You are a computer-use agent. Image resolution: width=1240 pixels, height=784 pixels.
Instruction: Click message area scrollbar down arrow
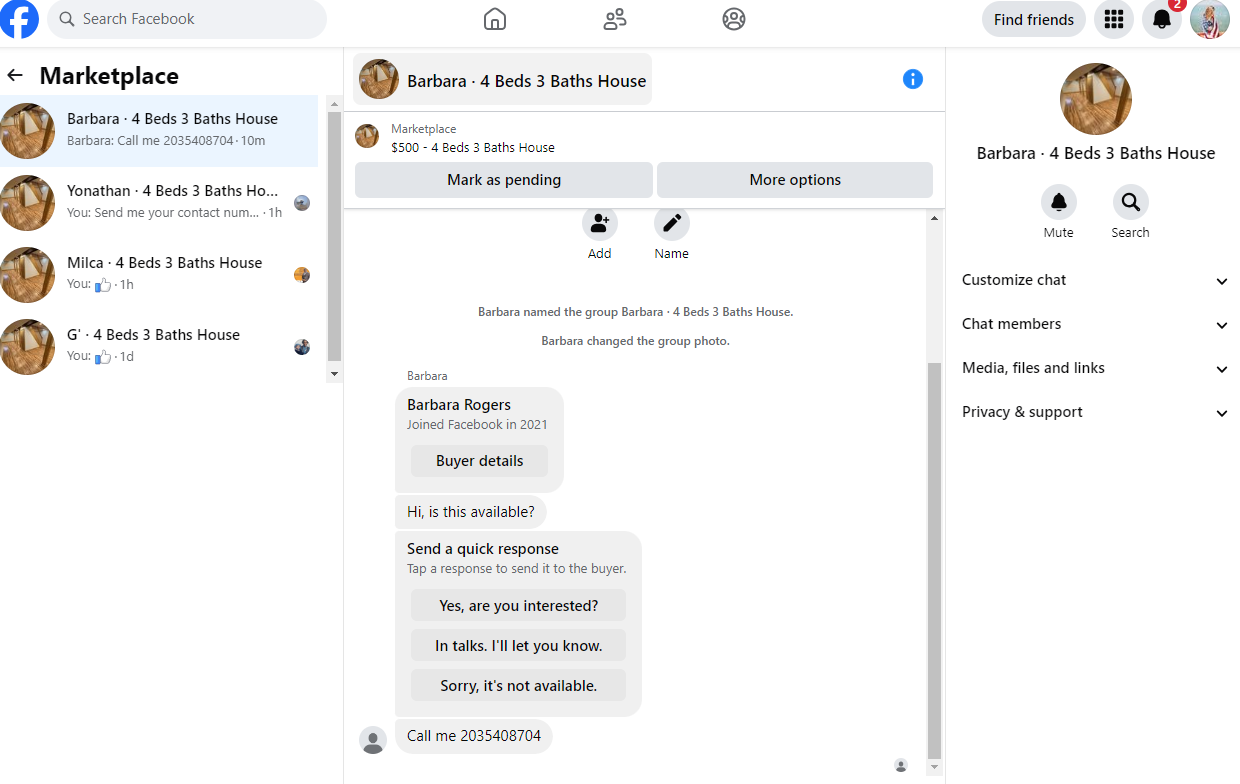935,767
